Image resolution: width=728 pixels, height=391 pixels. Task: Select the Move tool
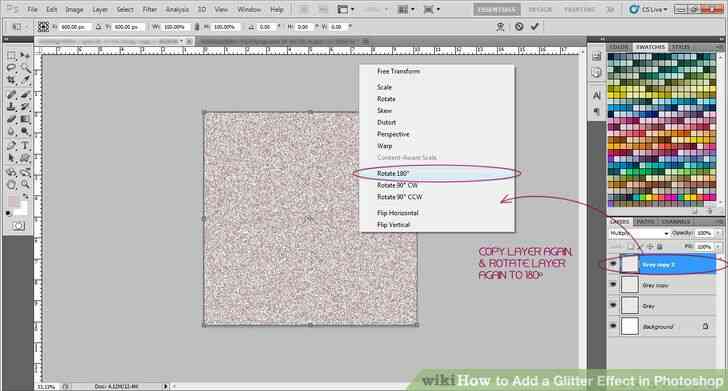coord(25,56)
